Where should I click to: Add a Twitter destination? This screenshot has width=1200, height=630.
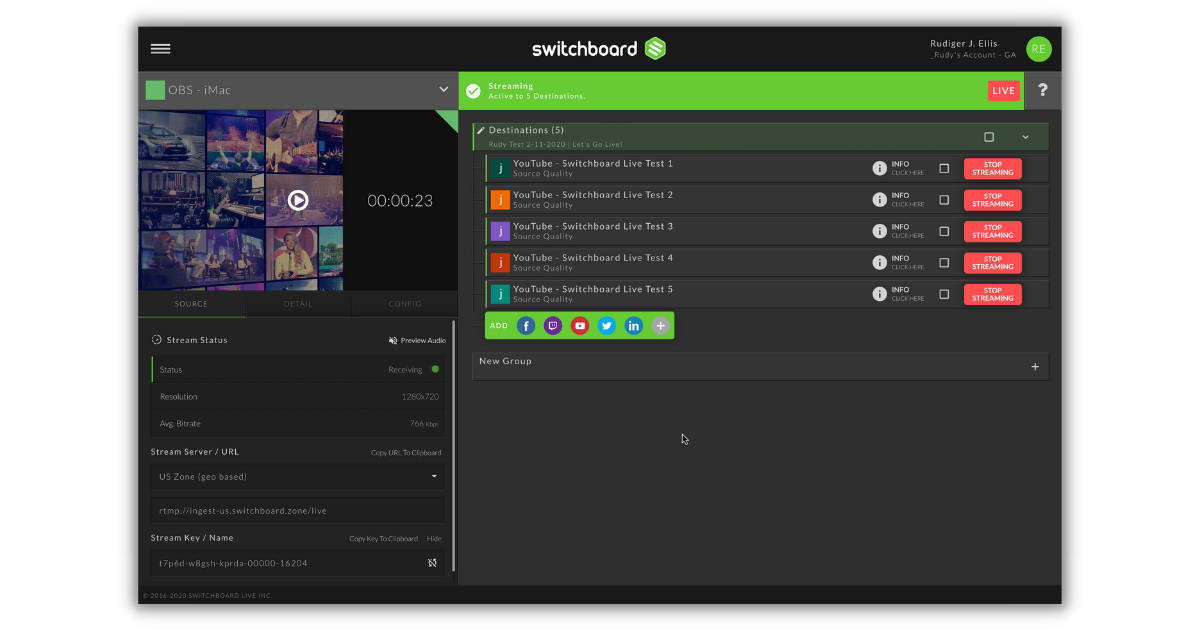(607, 325)
